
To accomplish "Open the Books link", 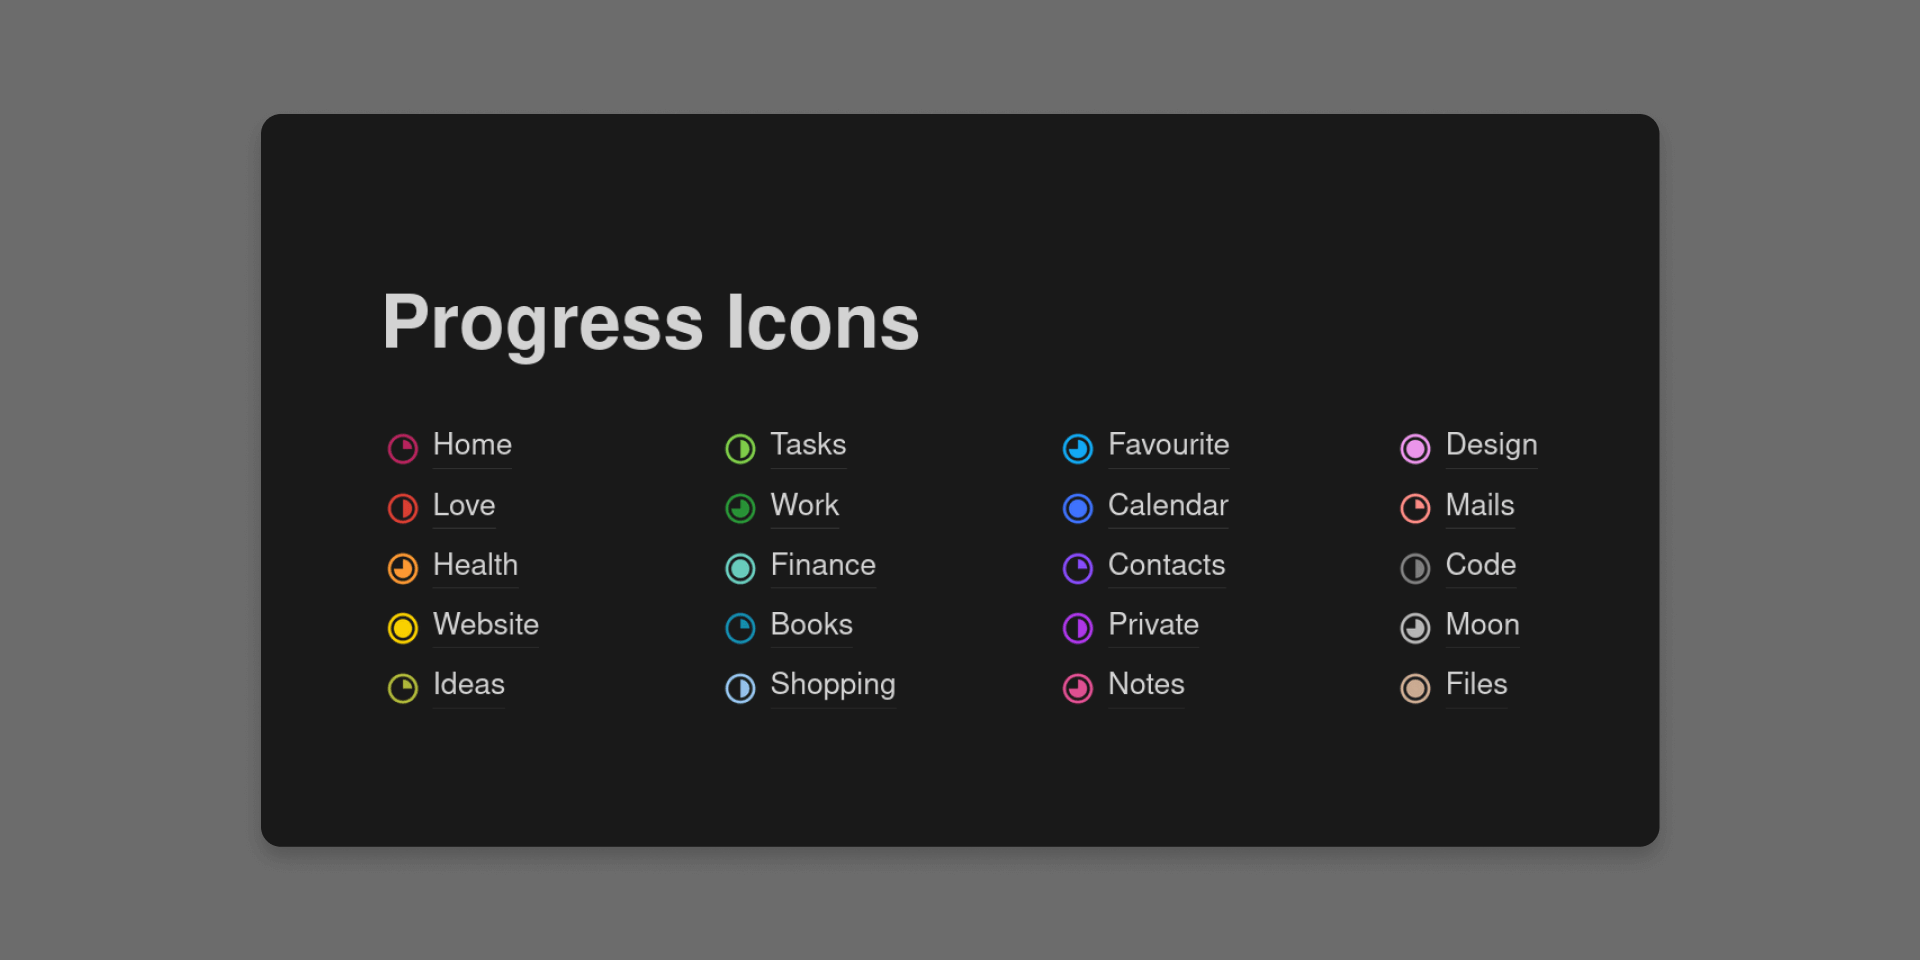I will click(811, 624).
